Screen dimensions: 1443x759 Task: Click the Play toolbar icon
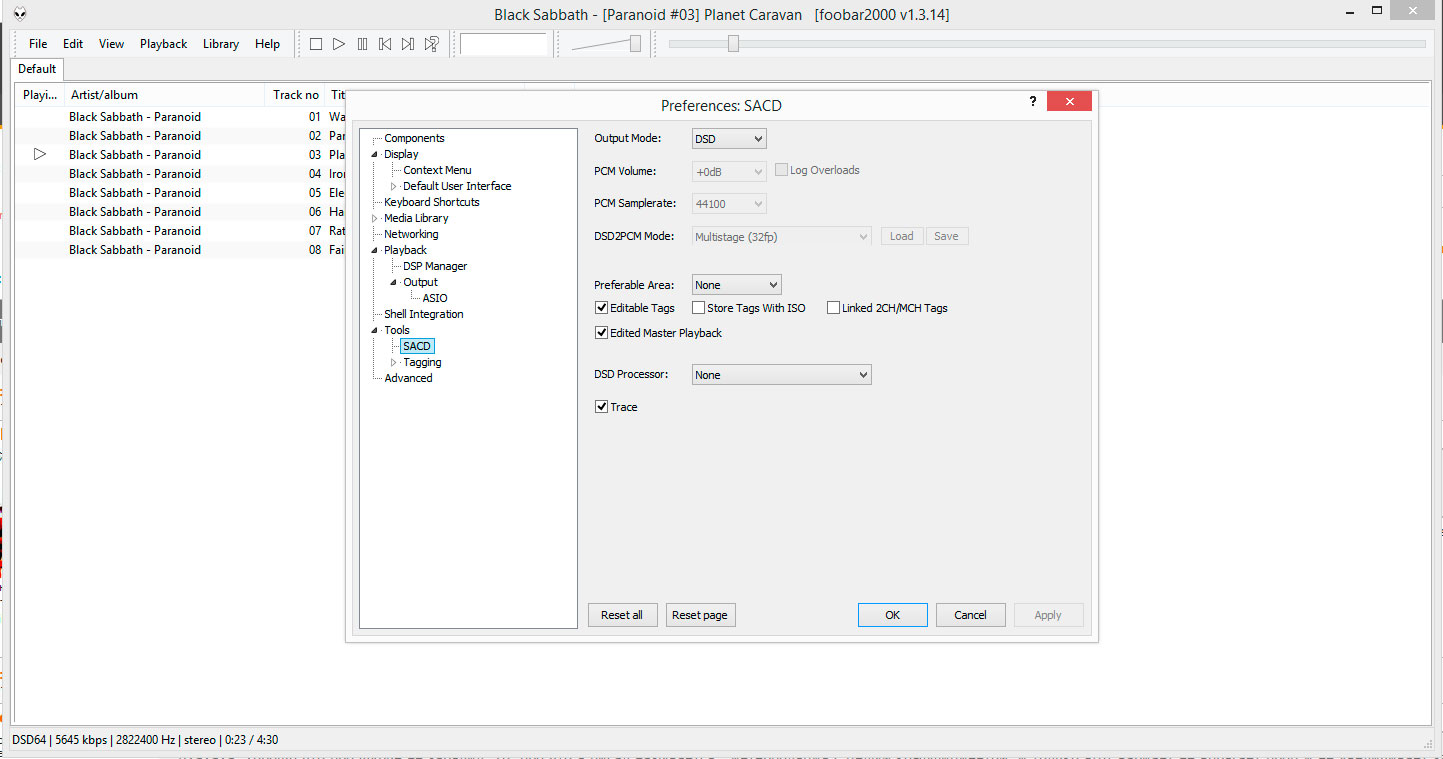(339, 44)
